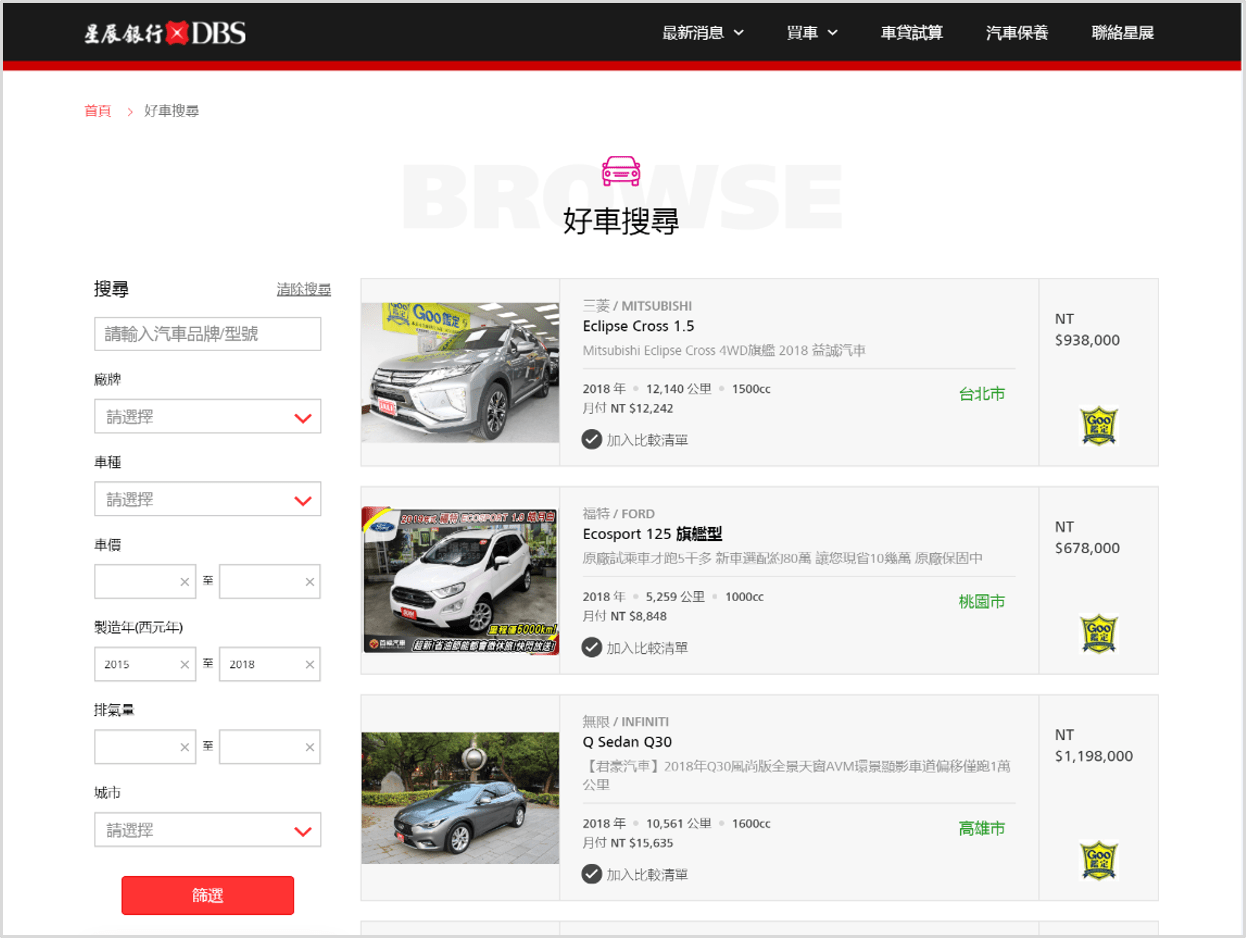Click the pink car icon above 好車搜尋
Viewport: 1246px width, 938px height.
[x=621, y=171]
